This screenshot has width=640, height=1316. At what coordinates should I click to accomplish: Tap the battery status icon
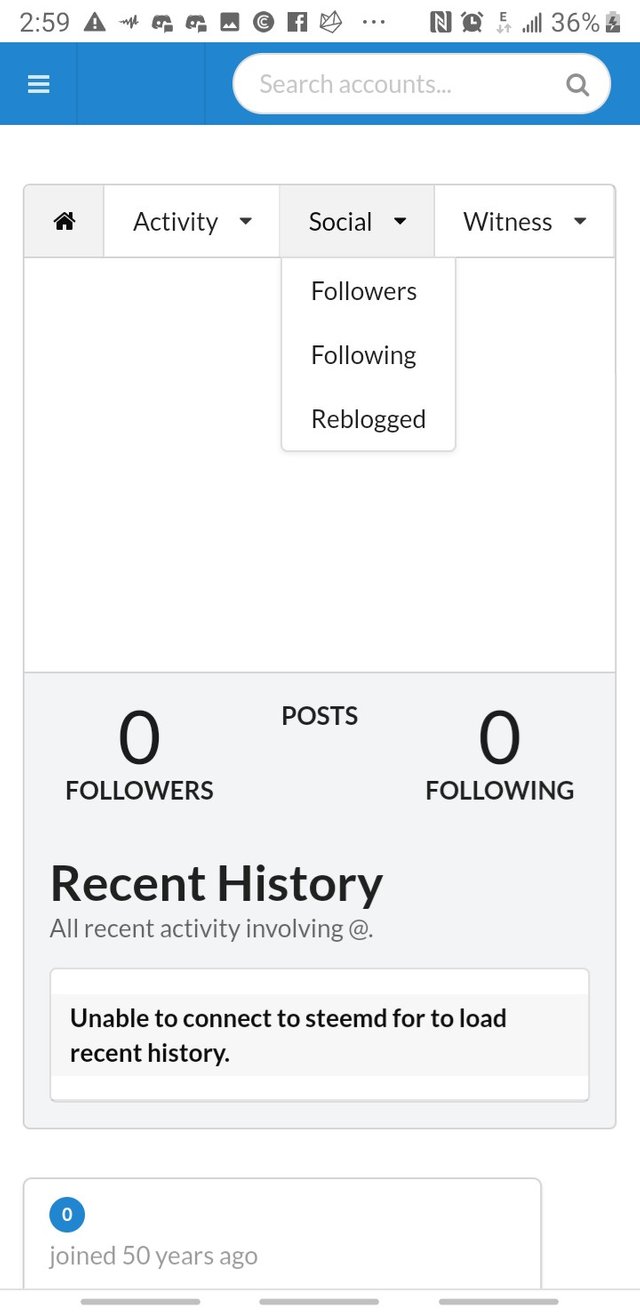tap(613, 22)
